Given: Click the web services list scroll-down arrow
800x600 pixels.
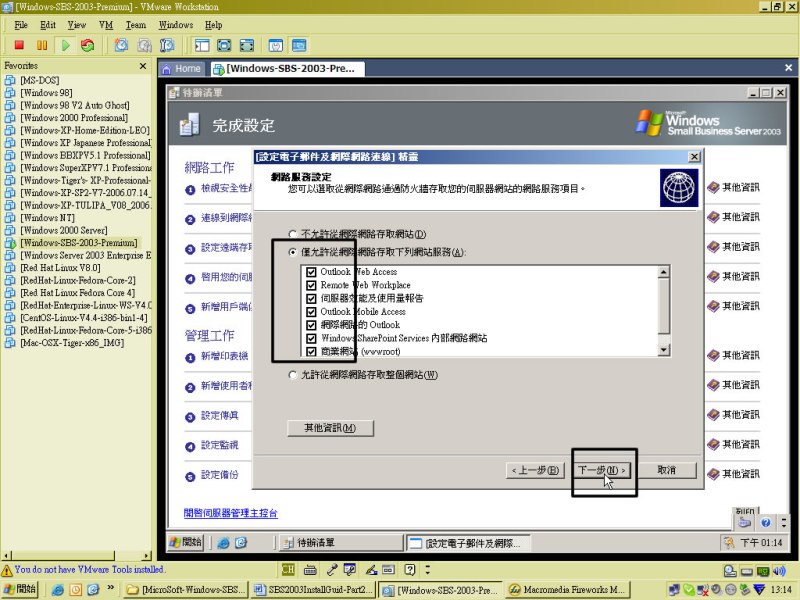Looking at the screenshot, I should coord(662,351).
